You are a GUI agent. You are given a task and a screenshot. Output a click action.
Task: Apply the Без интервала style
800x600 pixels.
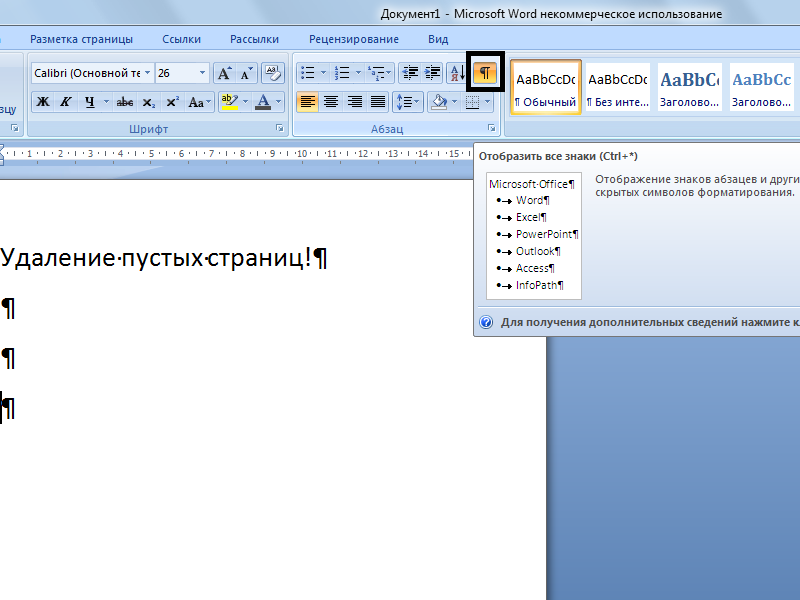coord(618,87)
